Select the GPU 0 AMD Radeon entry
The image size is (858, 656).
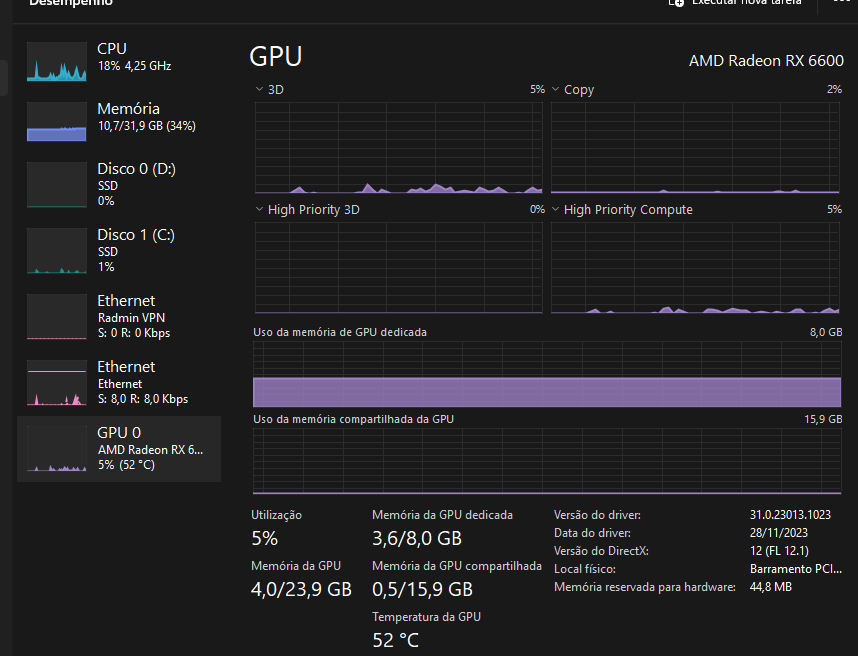click(x=119, y=449)
